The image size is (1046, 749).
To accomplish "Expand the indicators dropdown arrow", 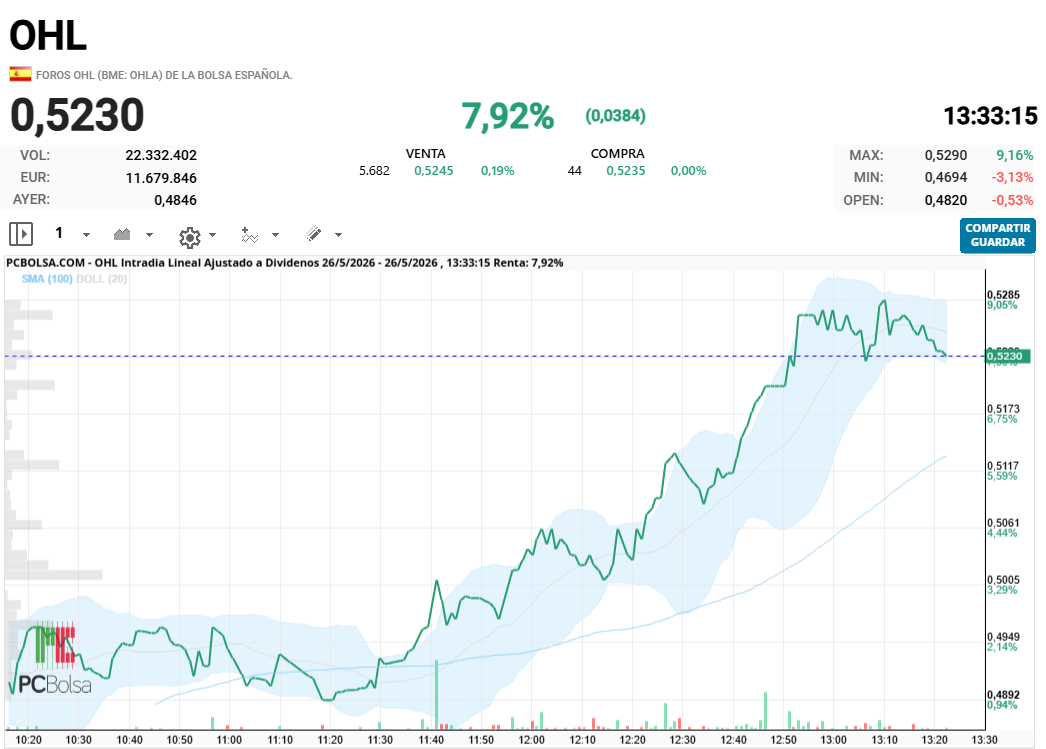I will pyautogui.click(x=276, y=235).
